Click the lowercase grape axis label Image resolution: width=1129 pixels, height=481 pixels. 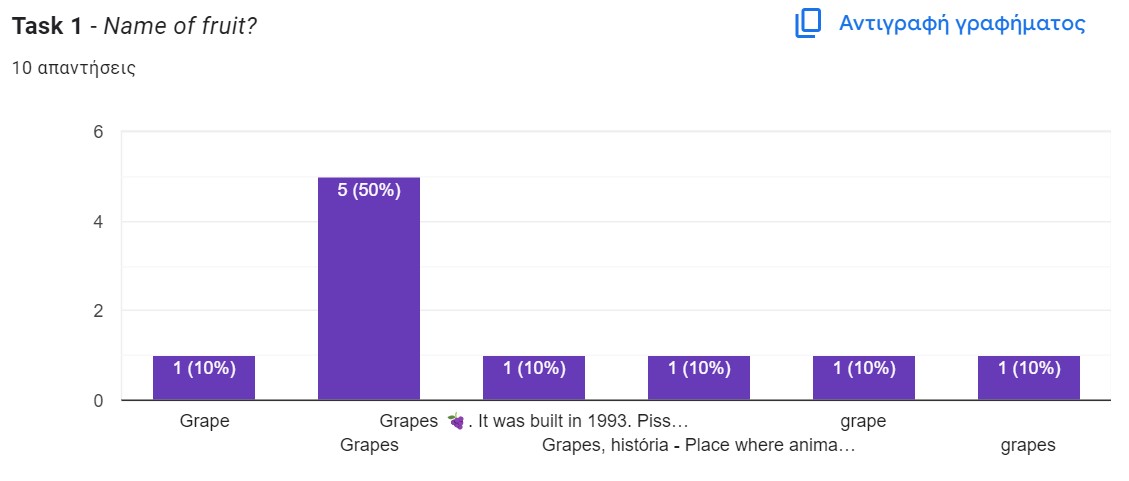(863, 421)
